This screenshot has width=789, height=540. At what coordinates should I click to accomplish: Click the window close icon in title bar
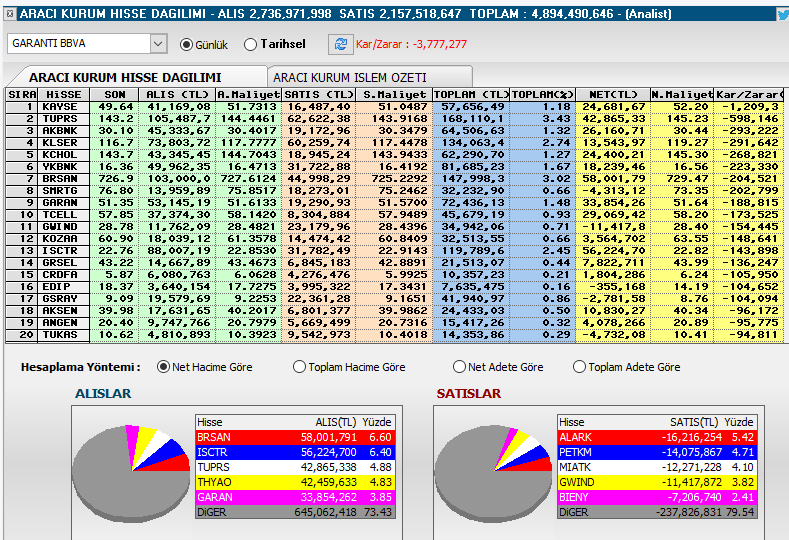point(9,14)
